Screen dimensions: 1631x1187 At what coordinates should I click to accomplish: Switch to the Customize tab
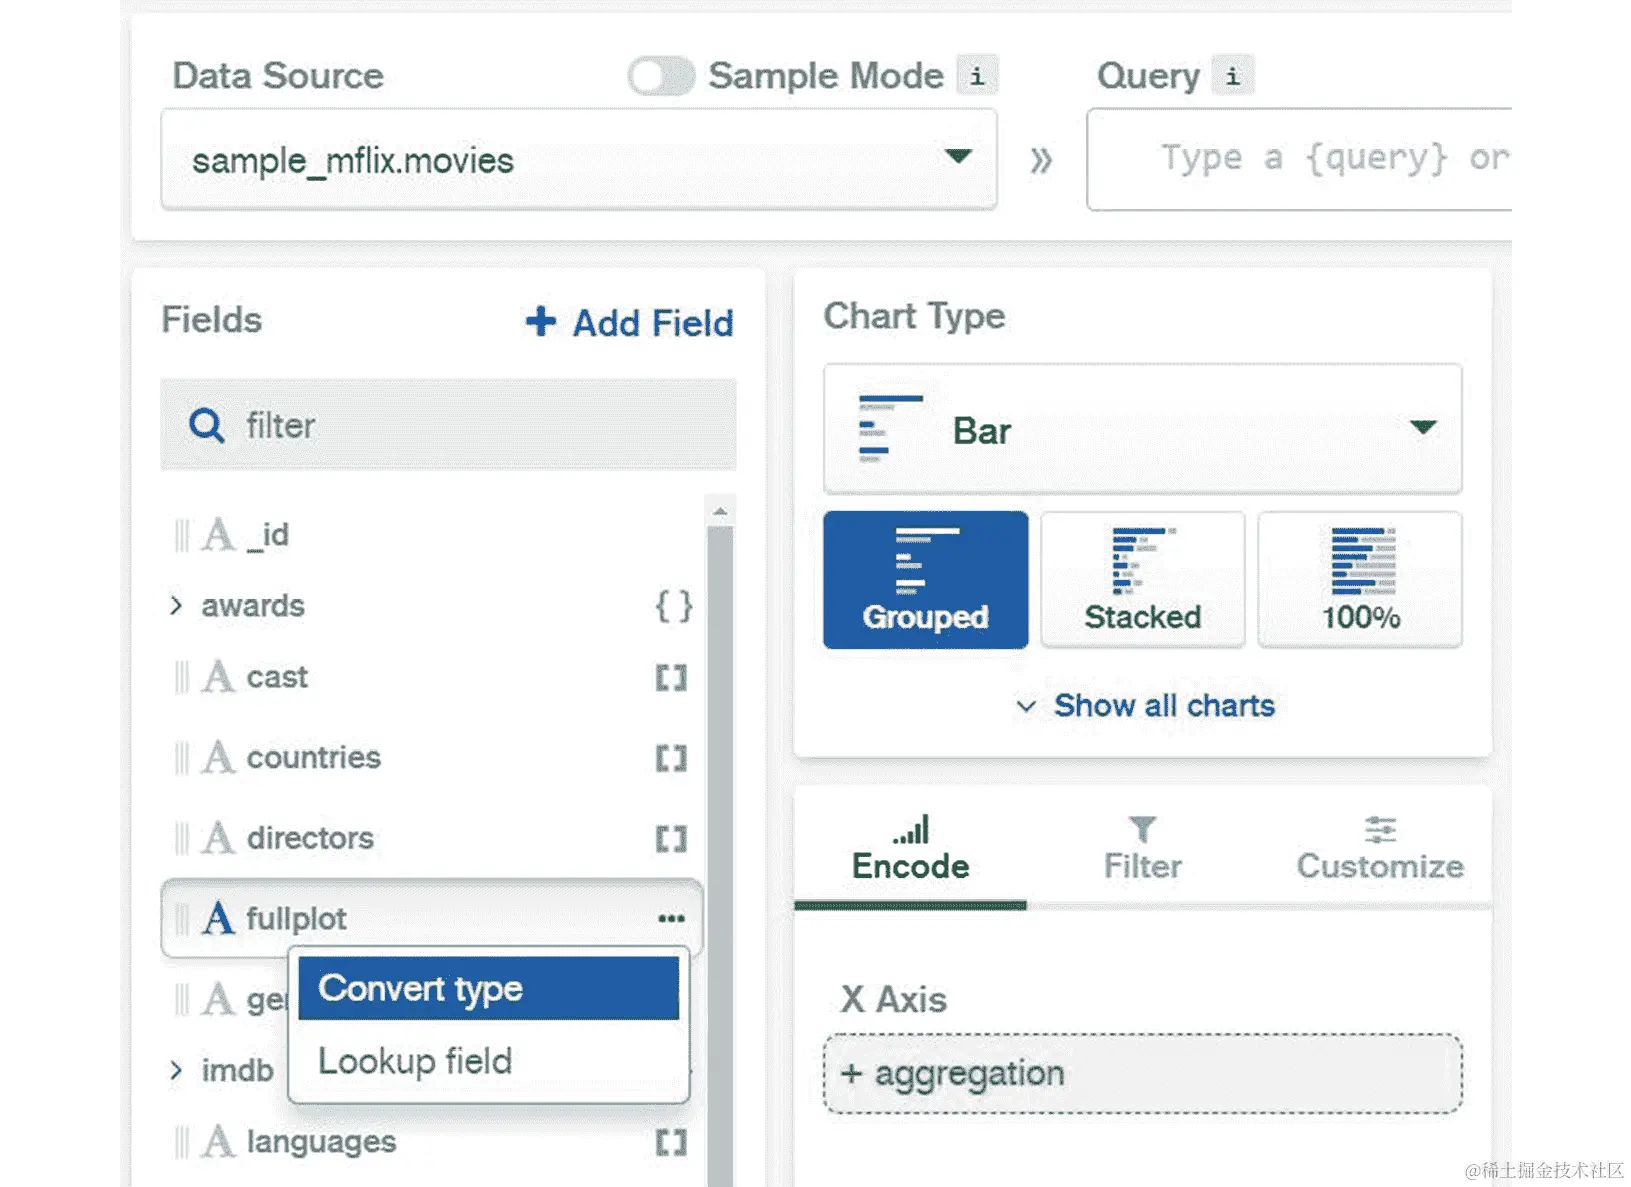pyautogui.click(x=1379, y=848)
